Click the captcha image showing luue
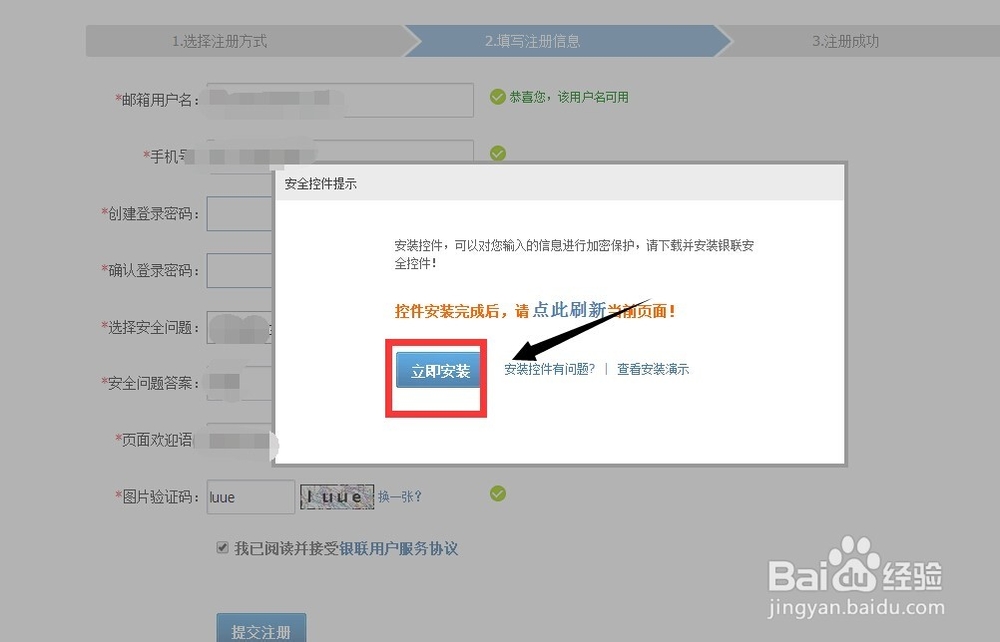1000x642 pixels. [336, 496]
